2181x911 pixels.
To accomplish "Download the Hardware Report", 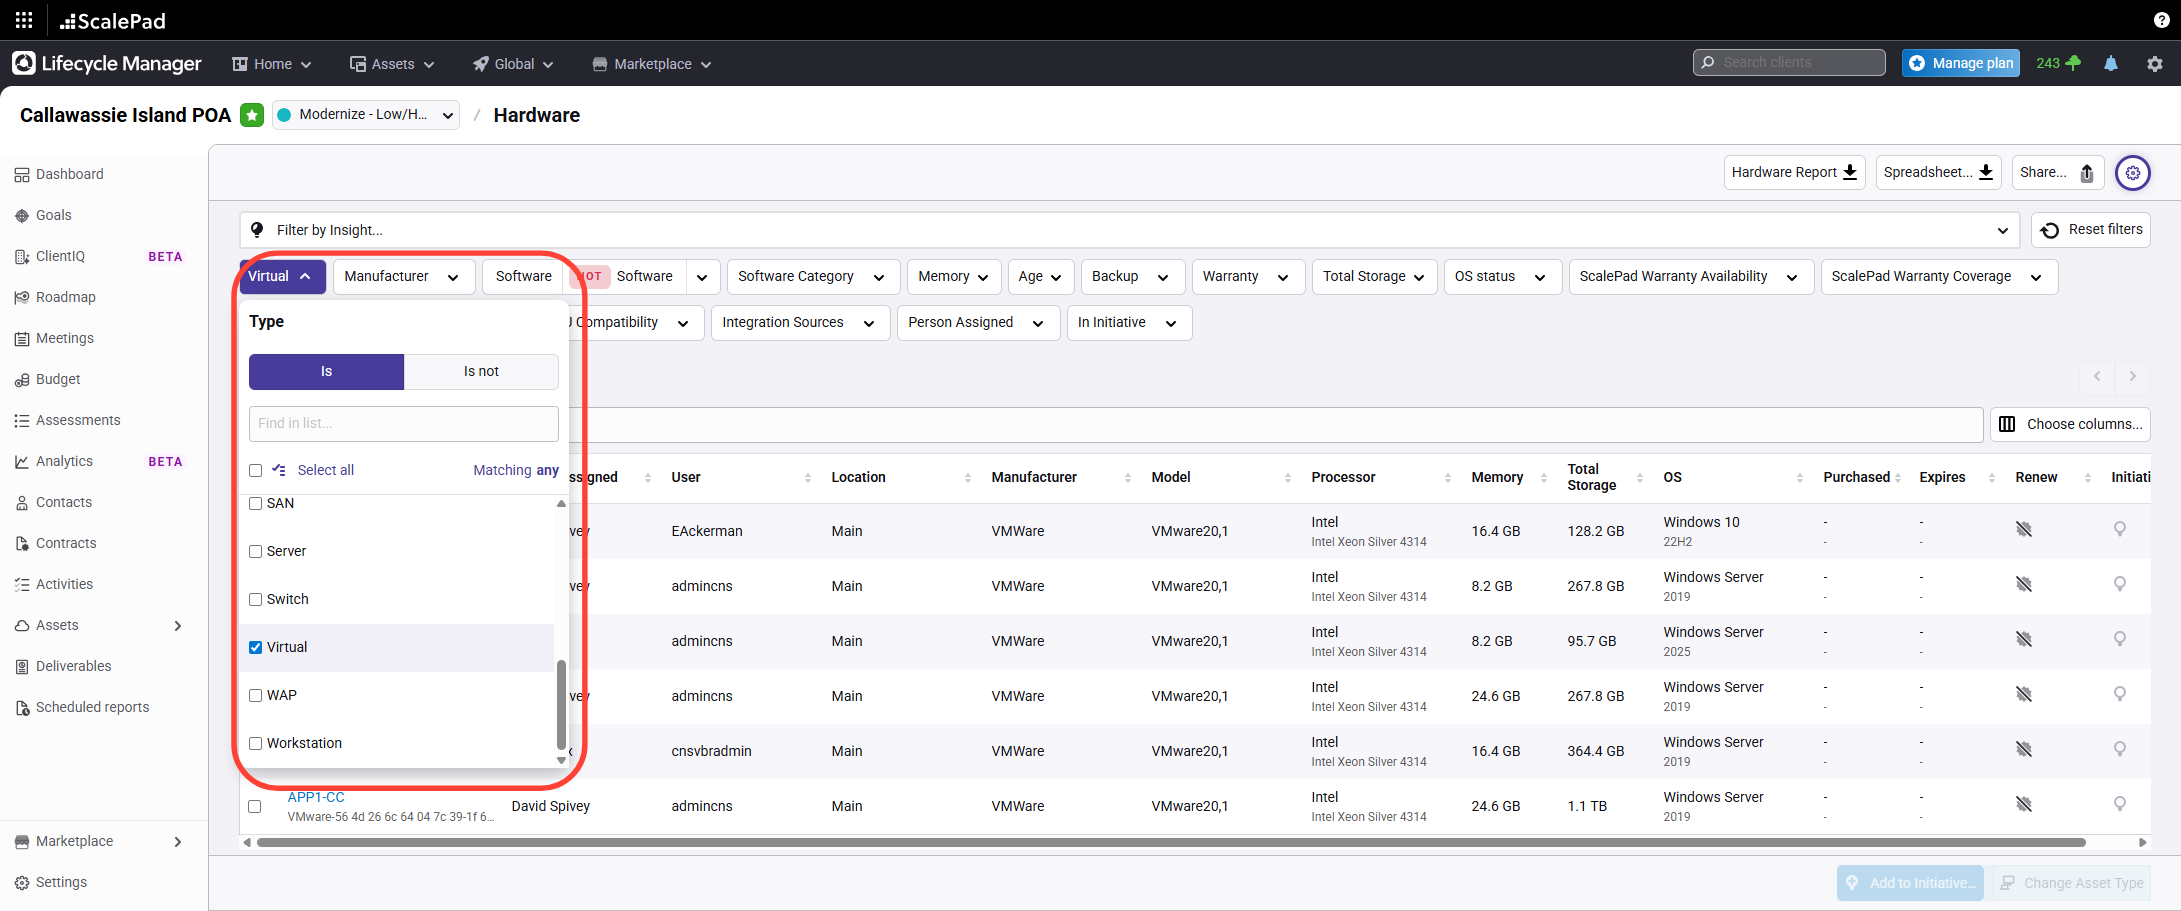I will (x=1794, y=173).
